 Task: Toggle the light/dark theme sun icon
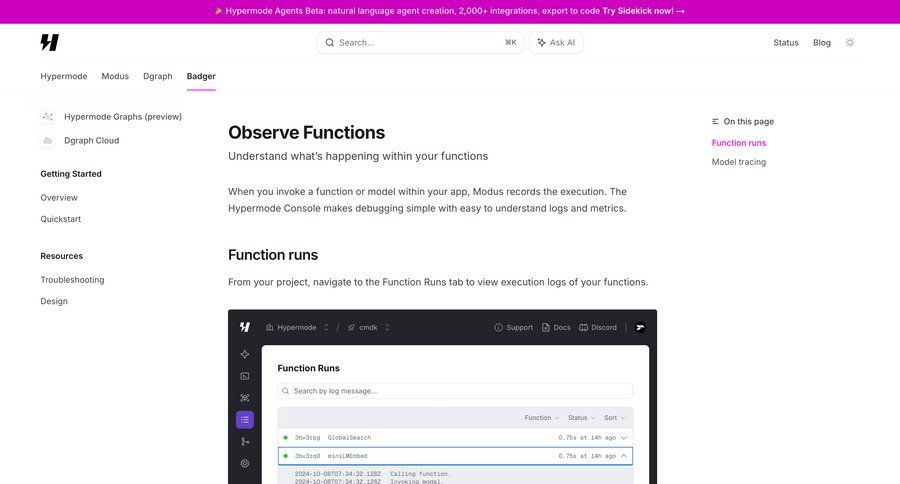tap(850, 42)
